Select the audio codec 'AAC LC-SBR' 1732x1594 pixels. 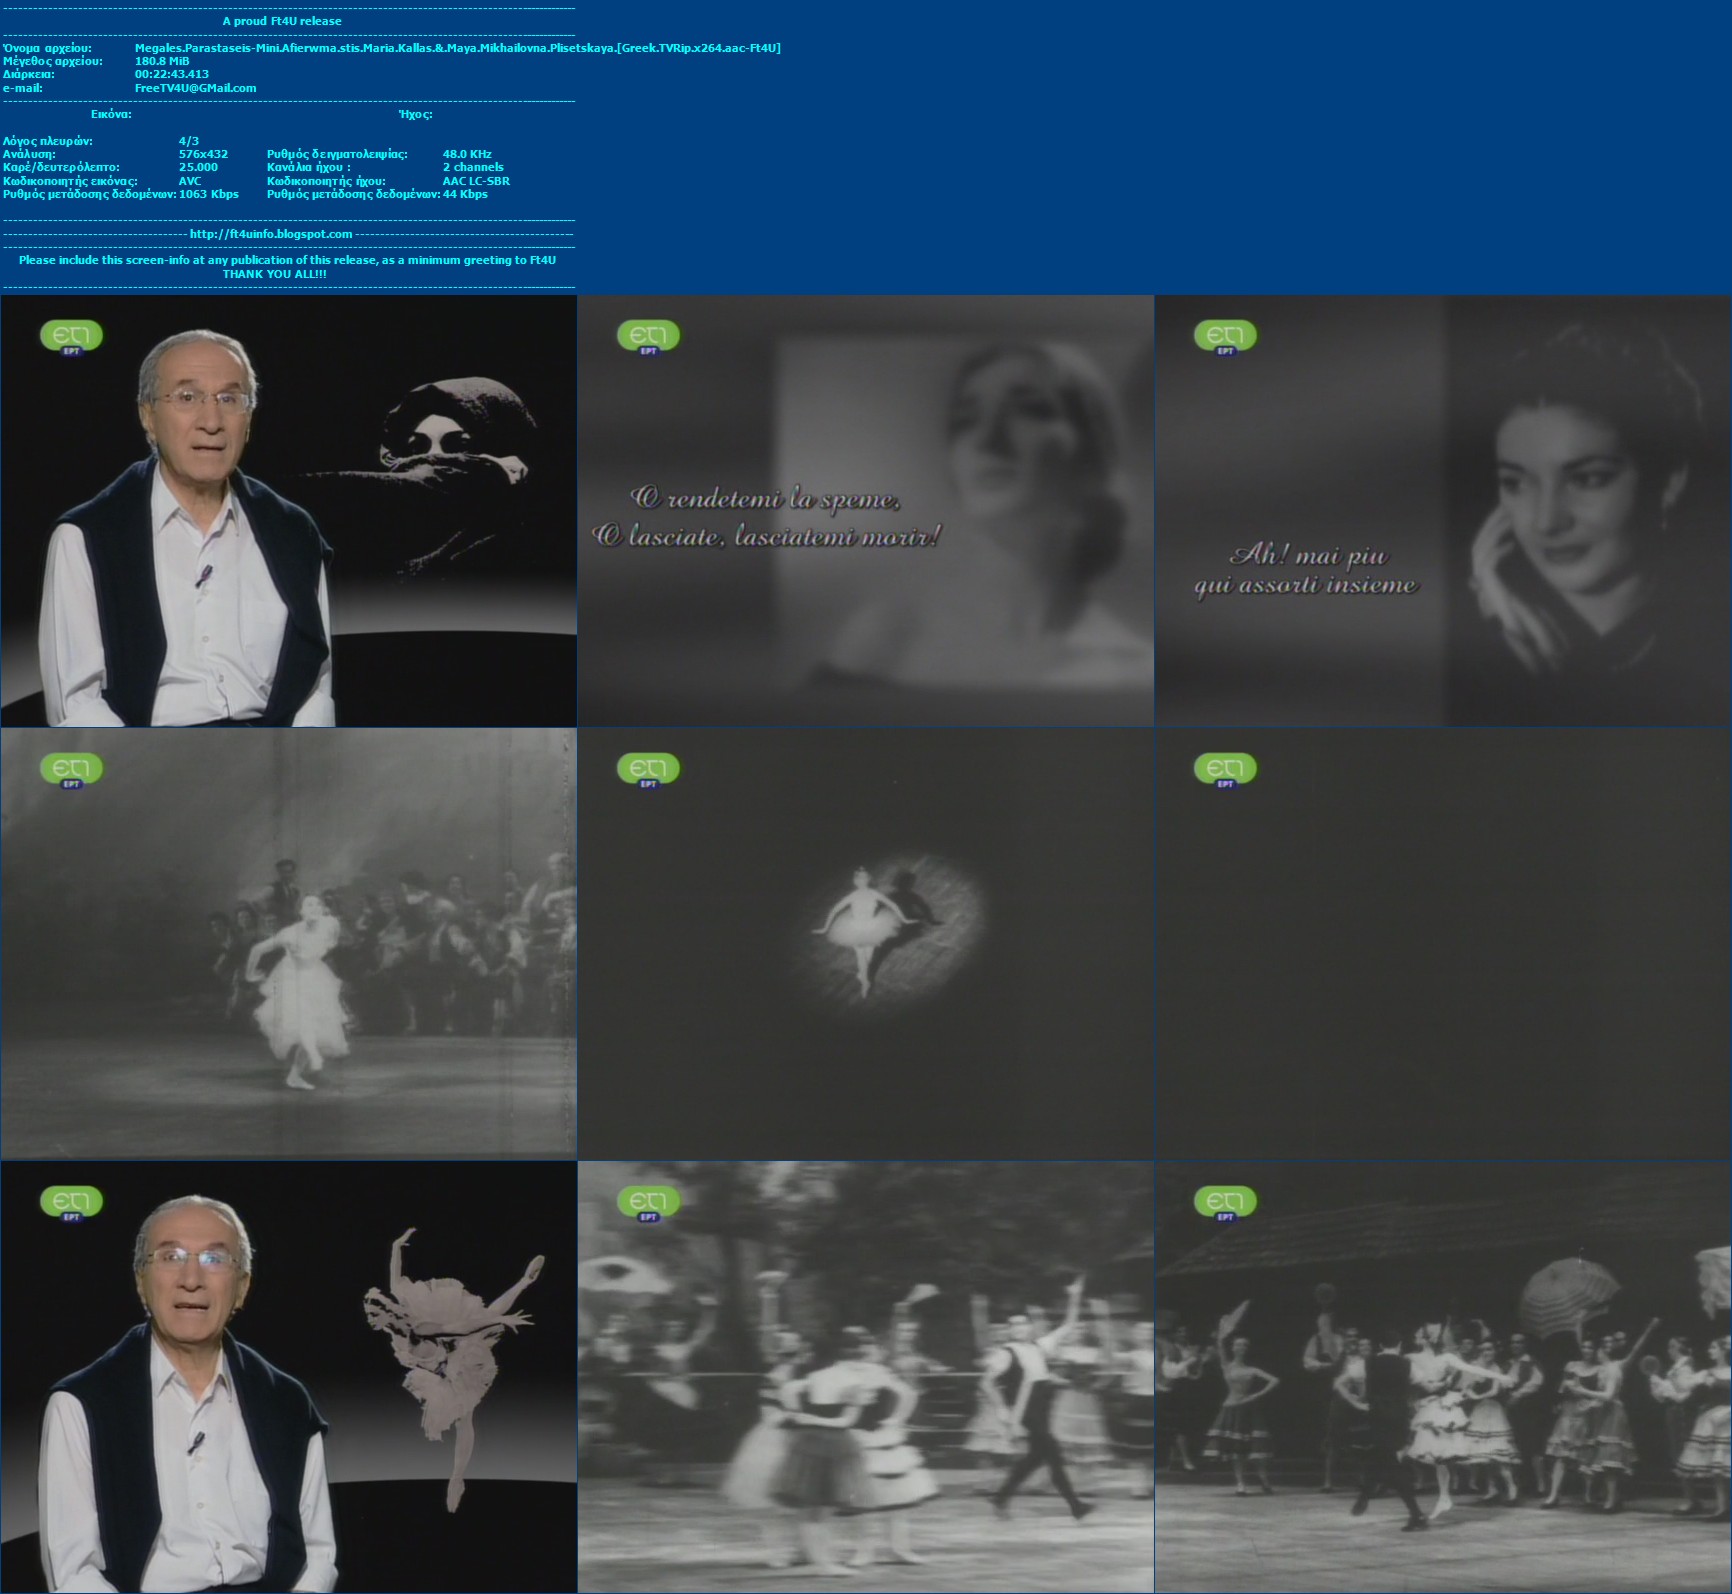click(476, 181)
